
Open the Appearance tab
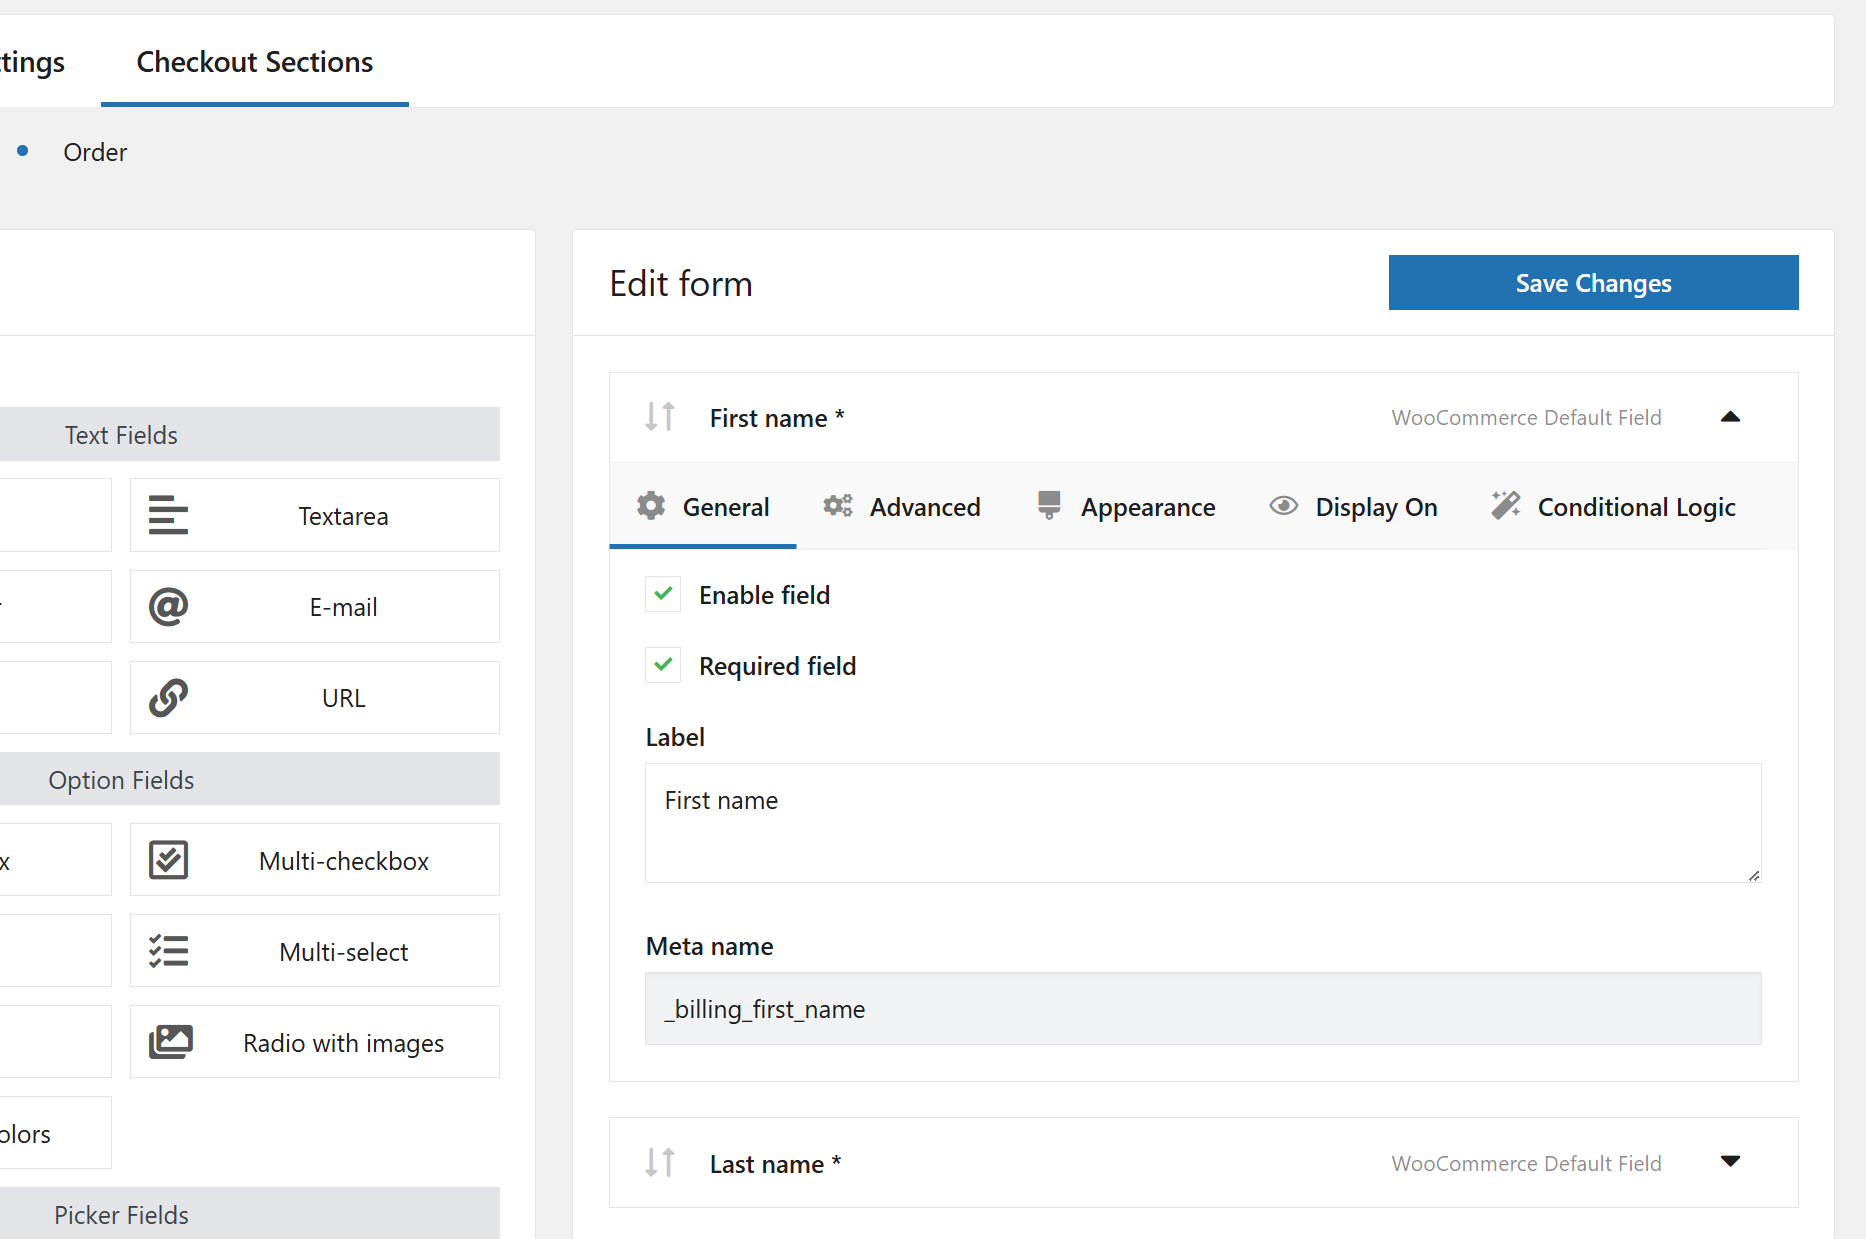click(1126, 507)
